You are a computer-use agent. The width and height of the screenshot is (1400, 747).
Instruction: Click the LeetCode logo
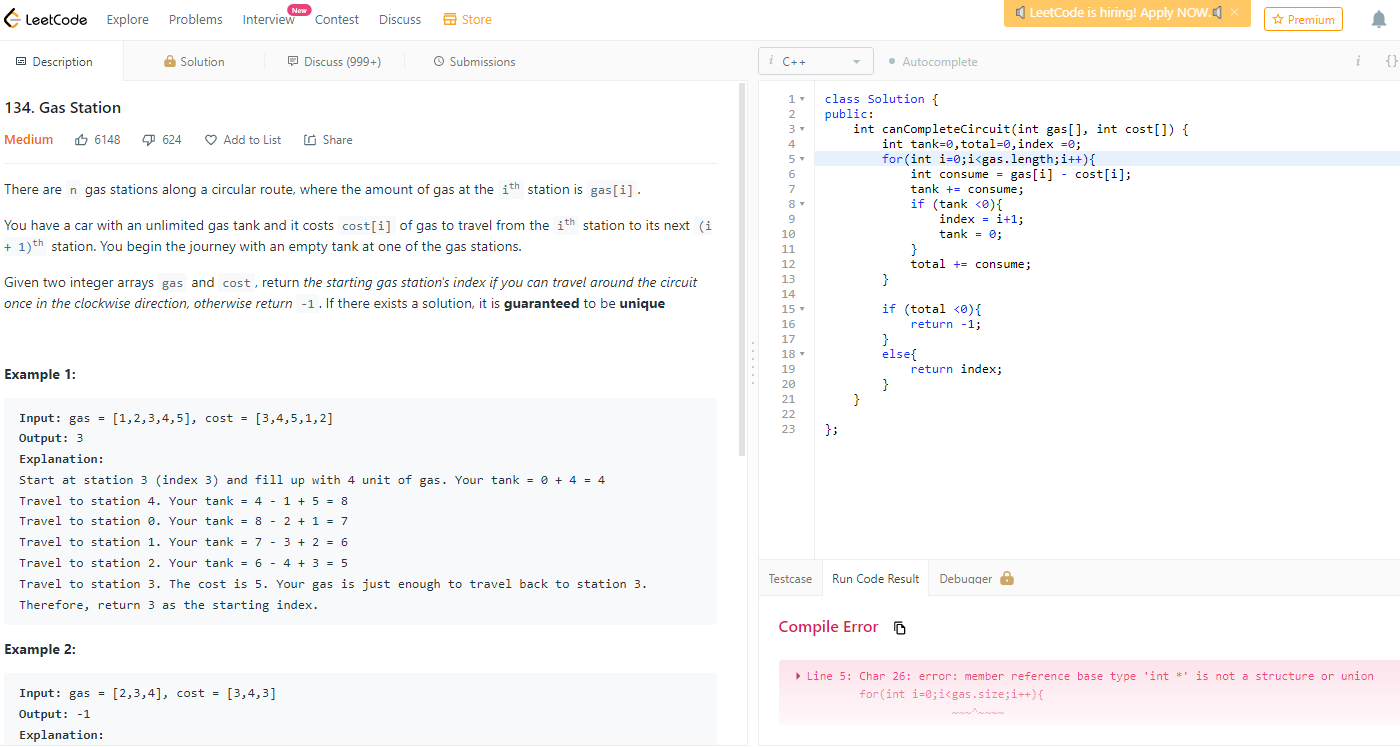46,19
